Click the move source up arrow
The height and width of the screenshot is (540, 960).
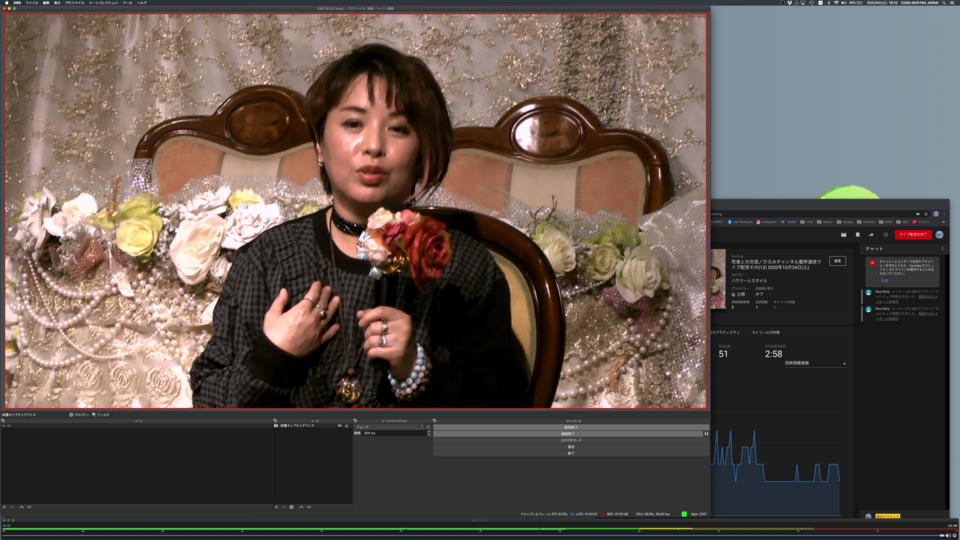point(299,507)
